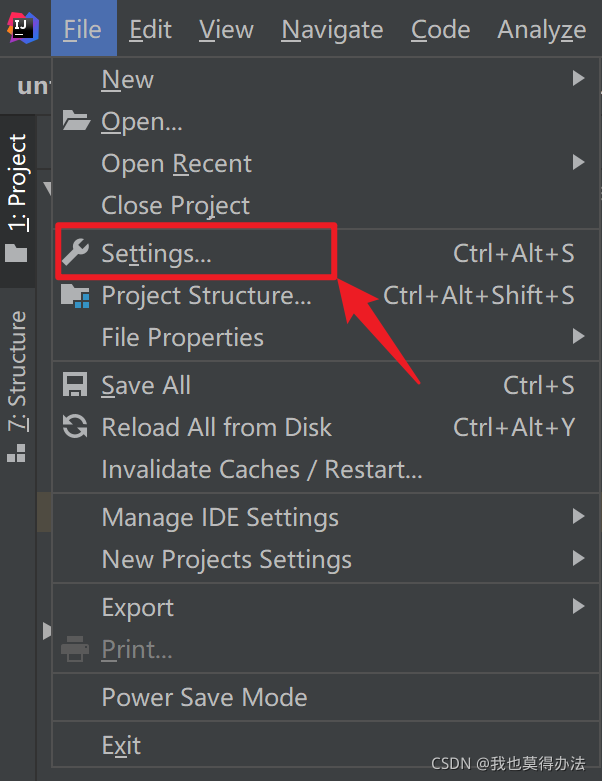The width and height of the screenshot is (602, 781).
Task: Toggle Power Save Mode
Action: pos(204,697)
